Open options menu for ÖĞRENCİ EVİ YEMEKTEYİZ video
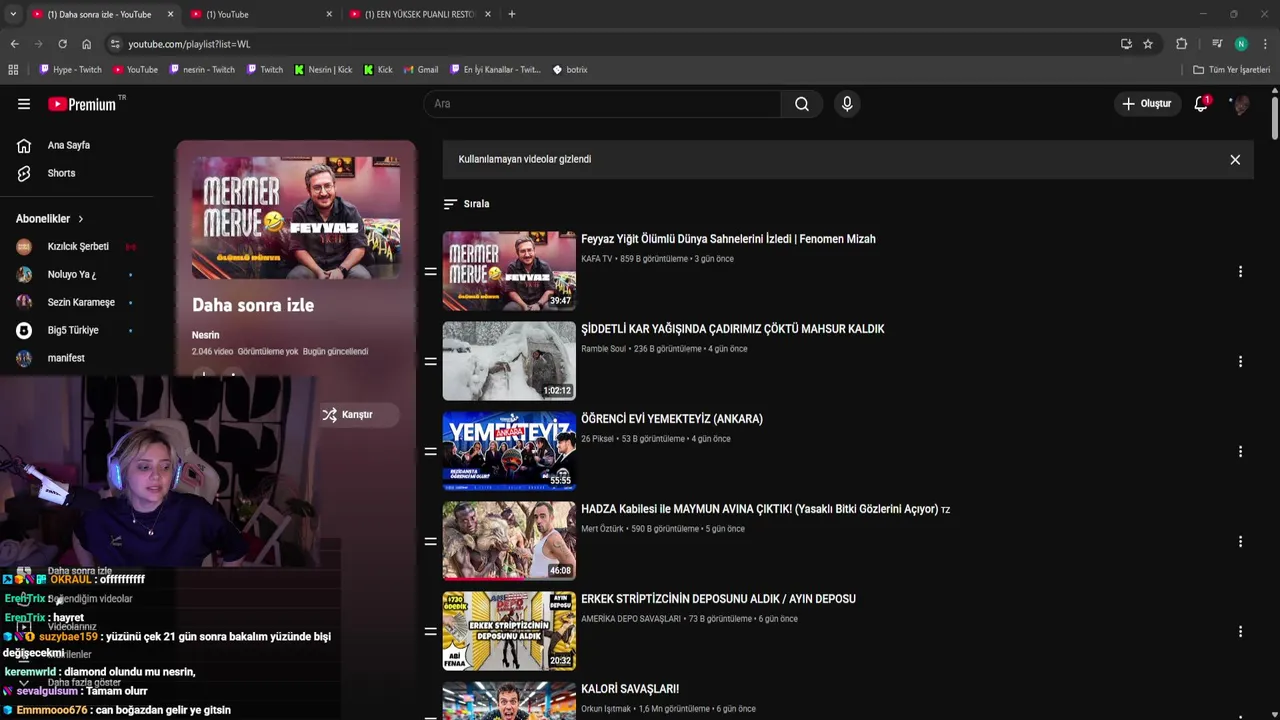Image resolution: width=1280 pixels, height=720 pixels. coord(1240,452)
